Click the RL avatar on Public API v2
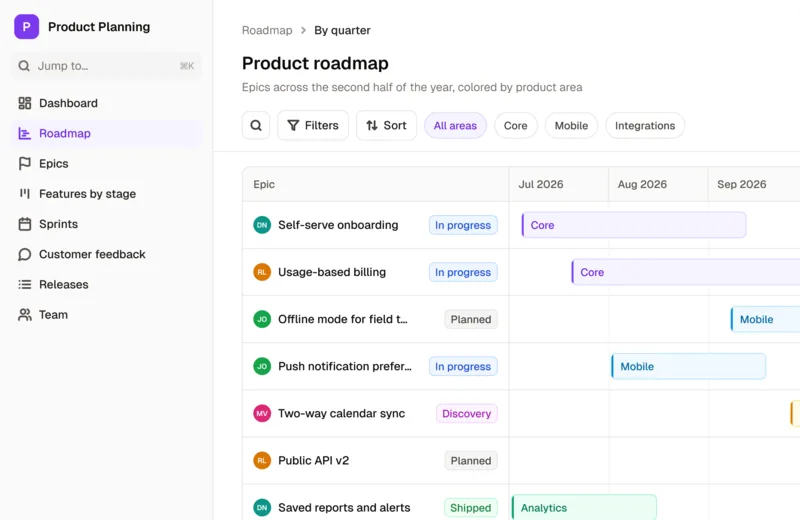 262,460
